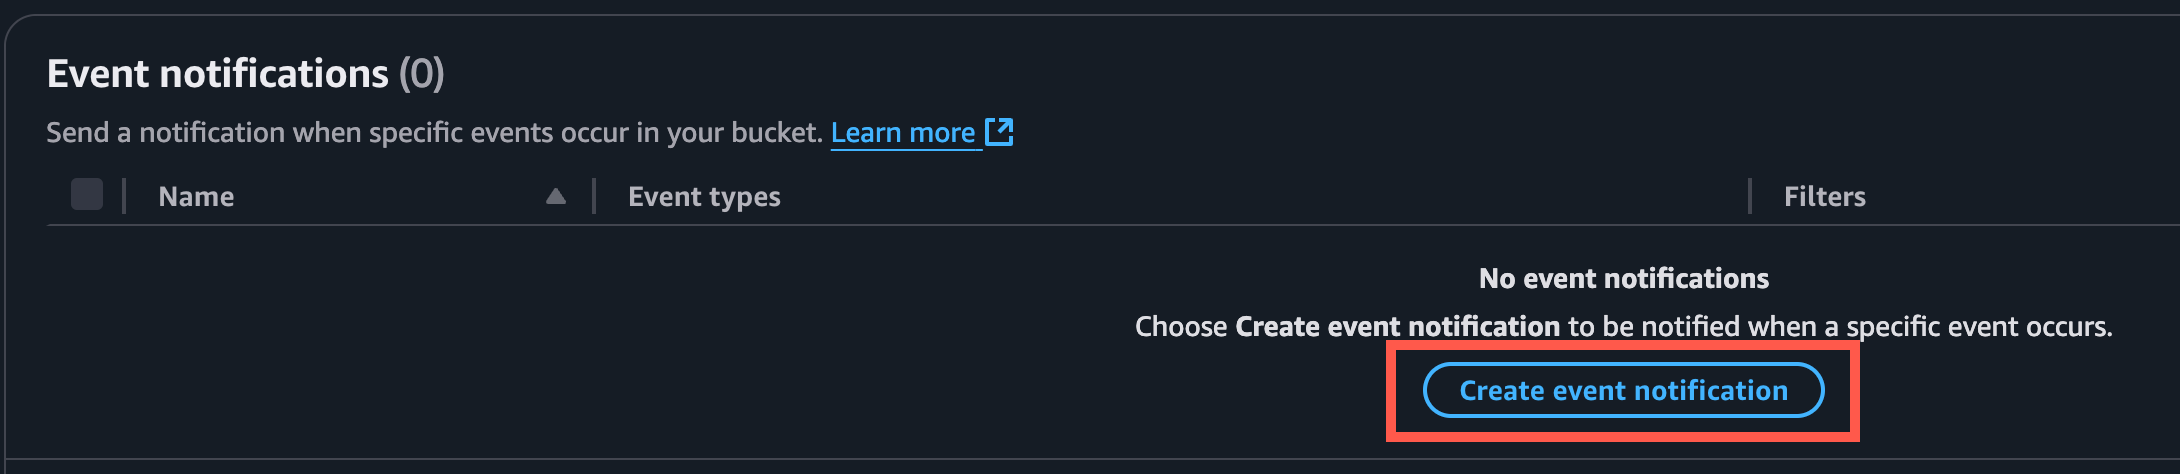Click the "No event notifications" empty-state title
The width and height of the screenshot is (2180, 474).
(x=1623, y=278)
